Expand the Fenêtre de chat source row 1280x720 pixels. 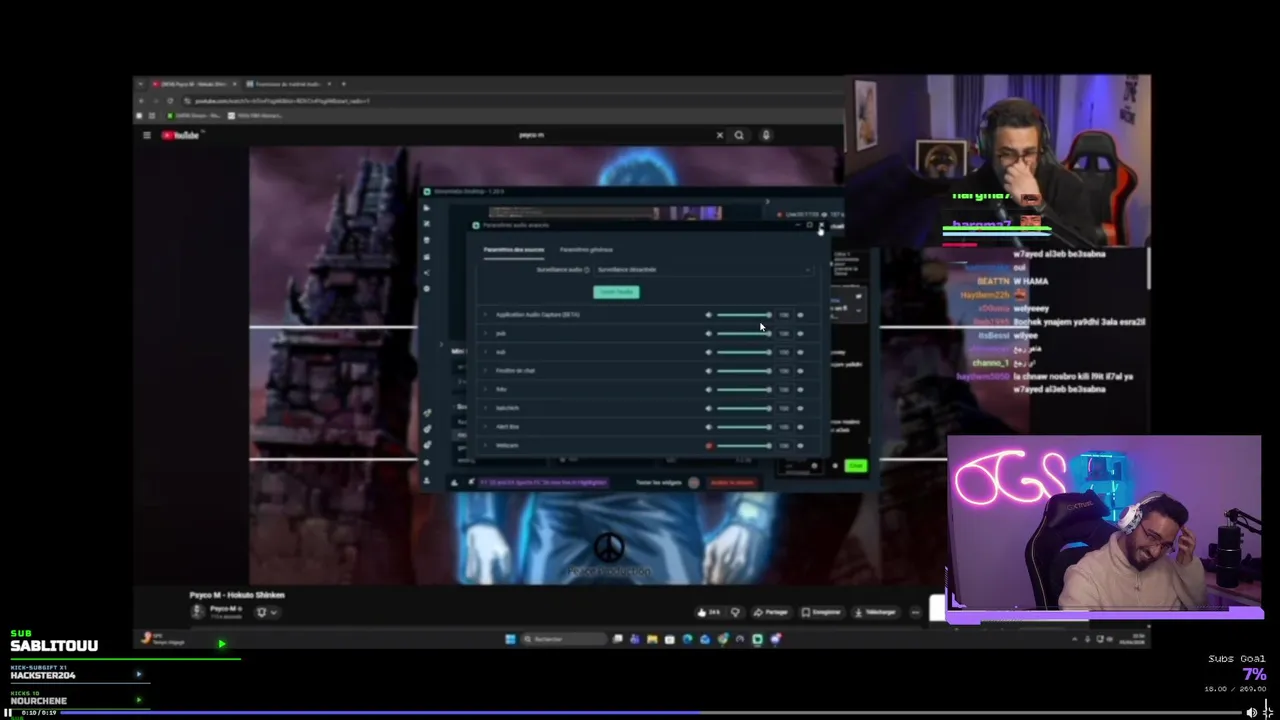pyautogui.click(x=485, y=371)
